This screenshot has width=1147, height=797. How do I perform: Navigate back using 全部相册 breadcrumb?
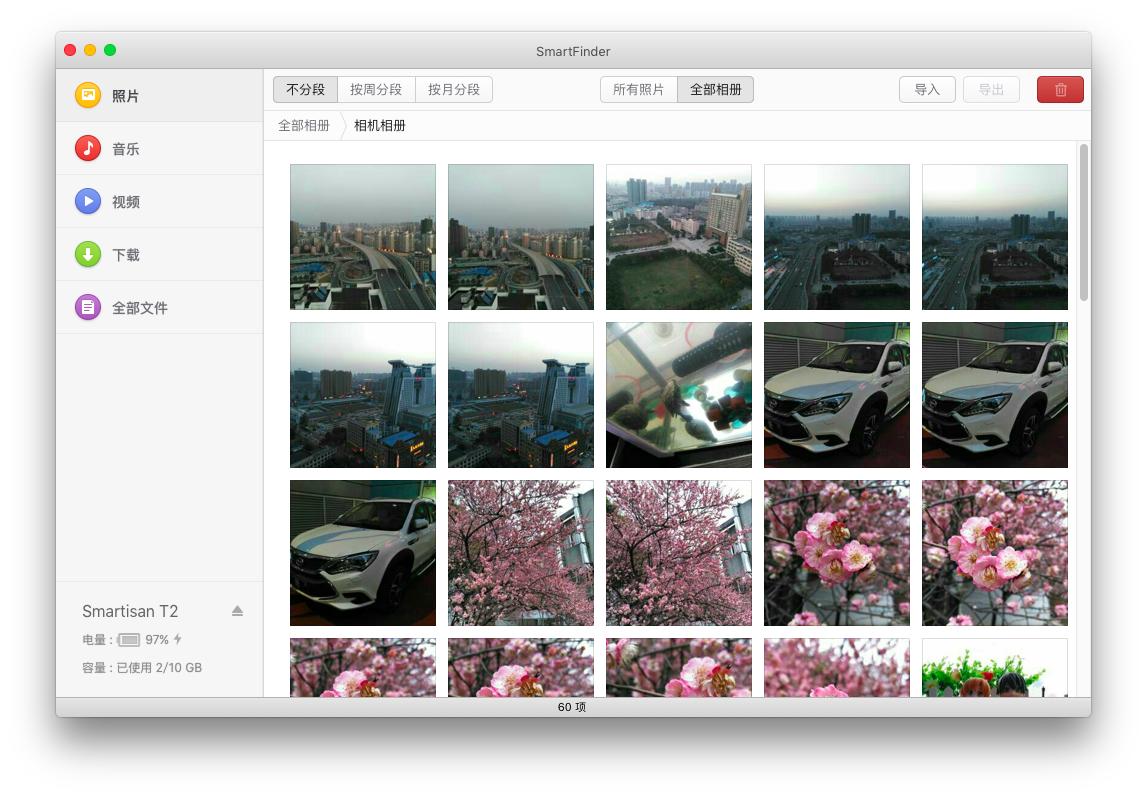pyautogui.click(x=304, y=125)
